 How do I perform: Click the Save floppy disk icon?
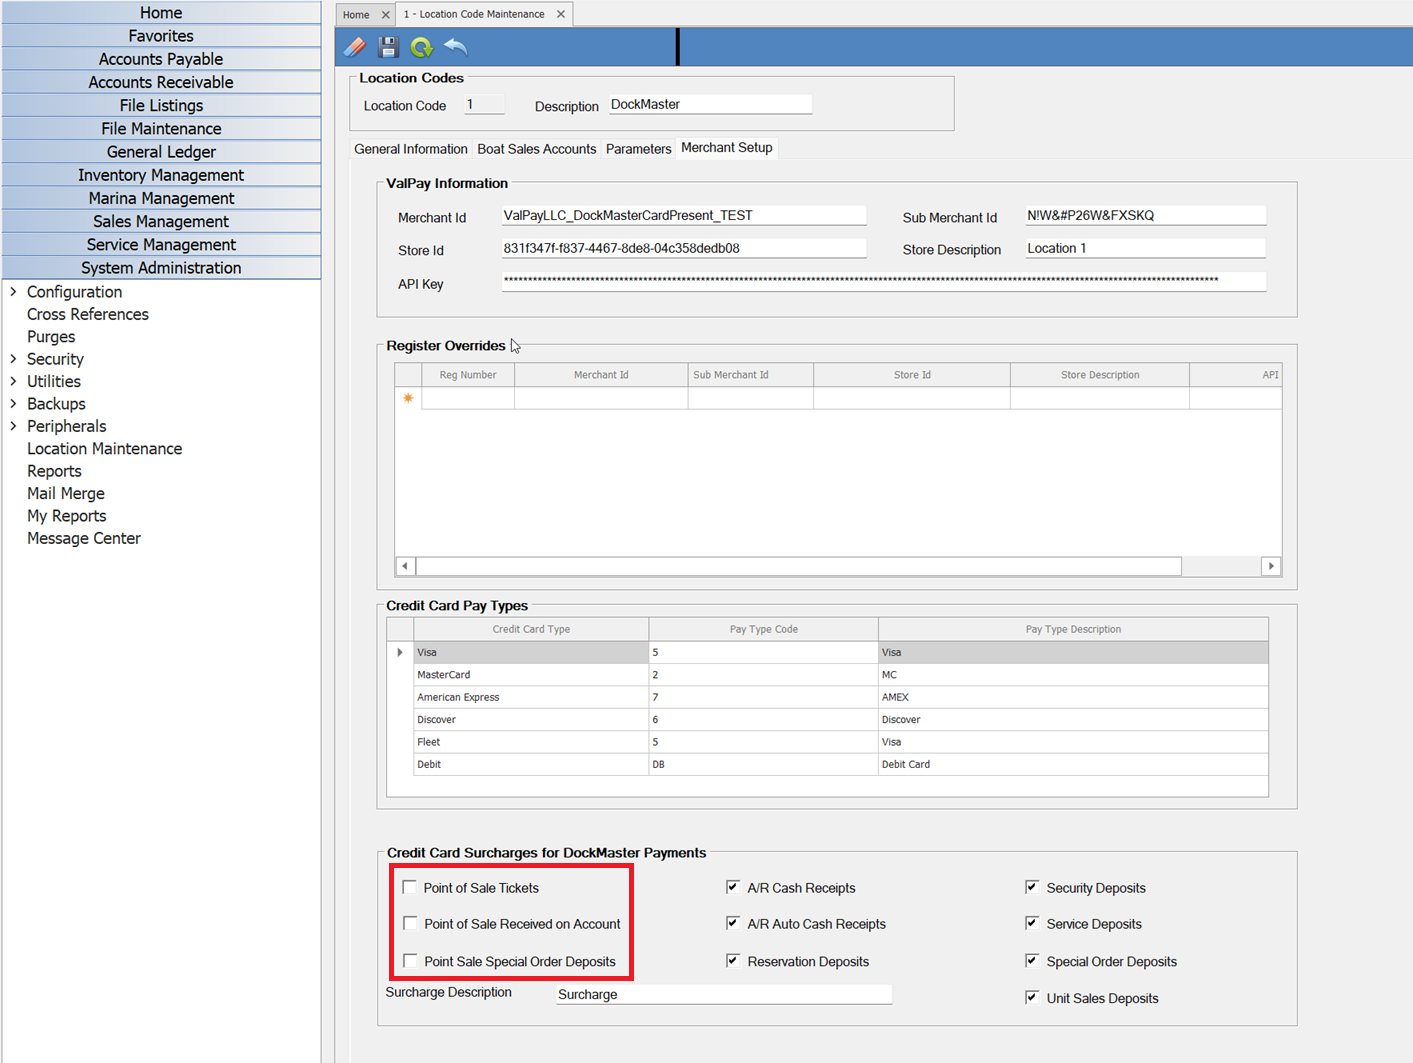(388, 47)
